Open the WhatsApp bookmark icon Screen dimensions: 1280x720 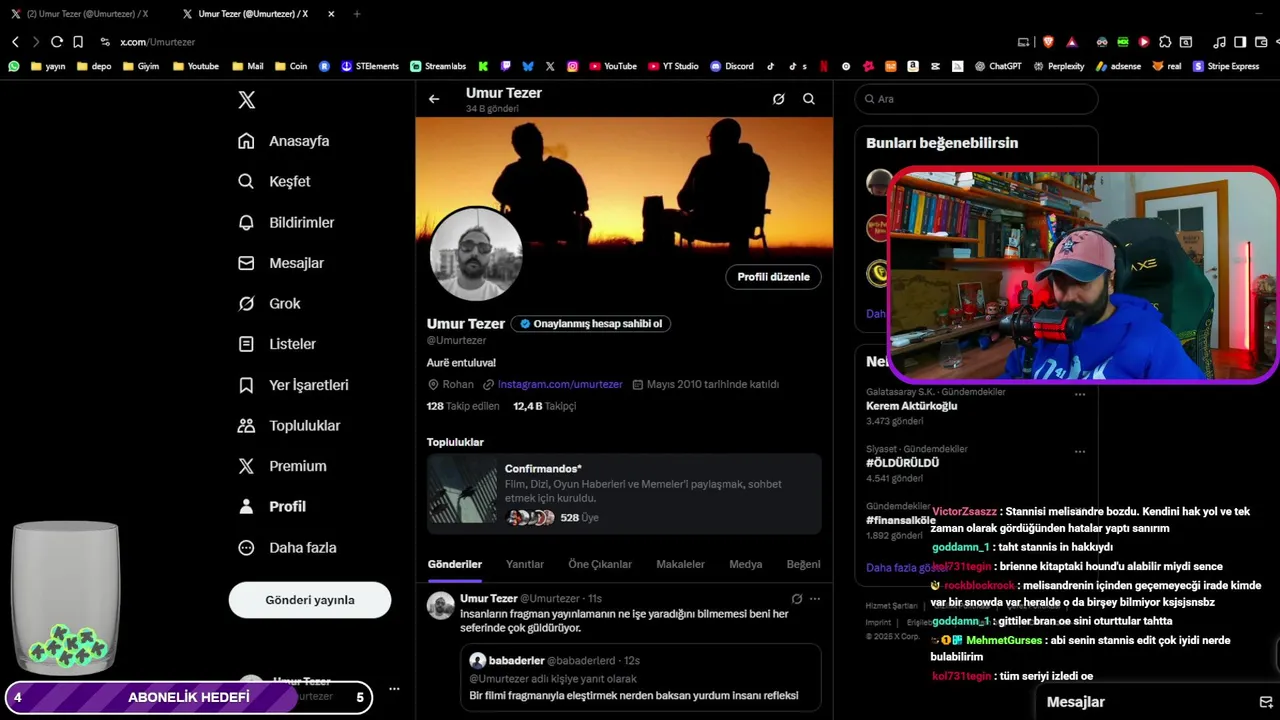(x=14, y=66)
